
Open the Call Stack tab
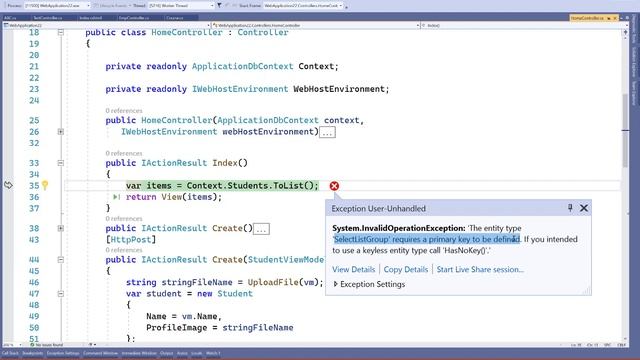[x=10, y=353]
